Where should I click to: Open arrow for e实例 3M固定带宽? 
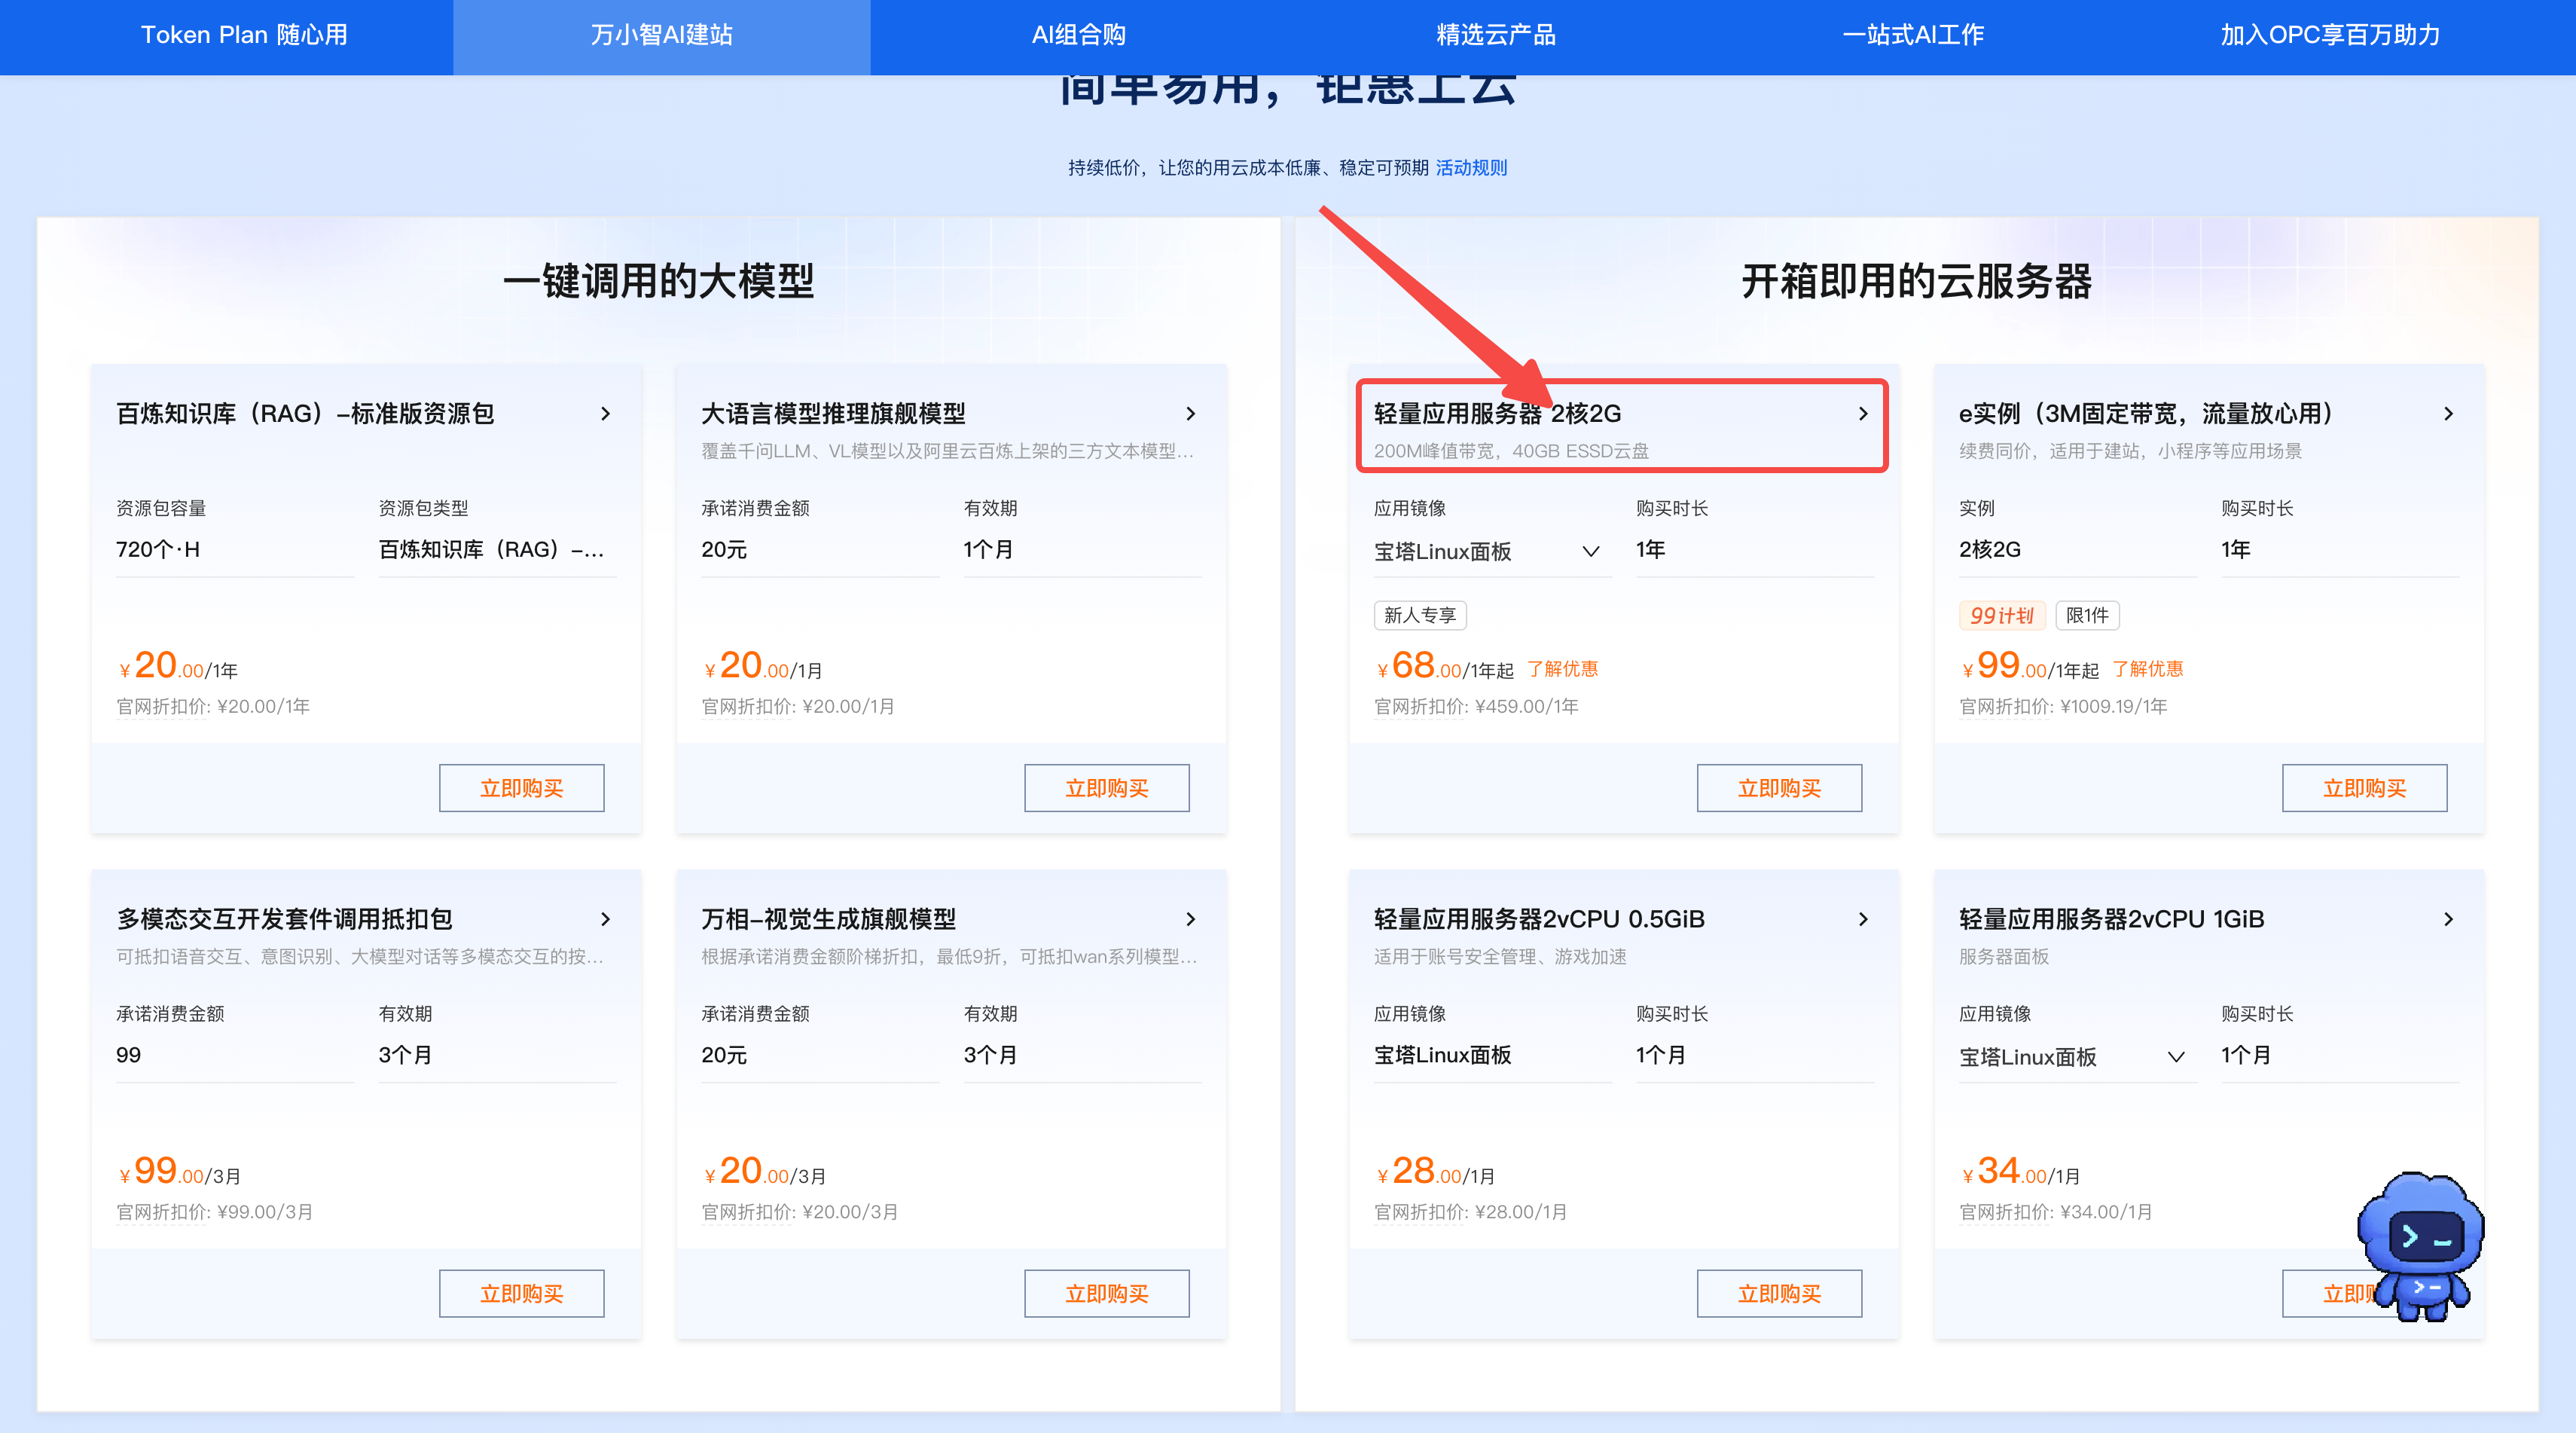tap(2448, 414)
